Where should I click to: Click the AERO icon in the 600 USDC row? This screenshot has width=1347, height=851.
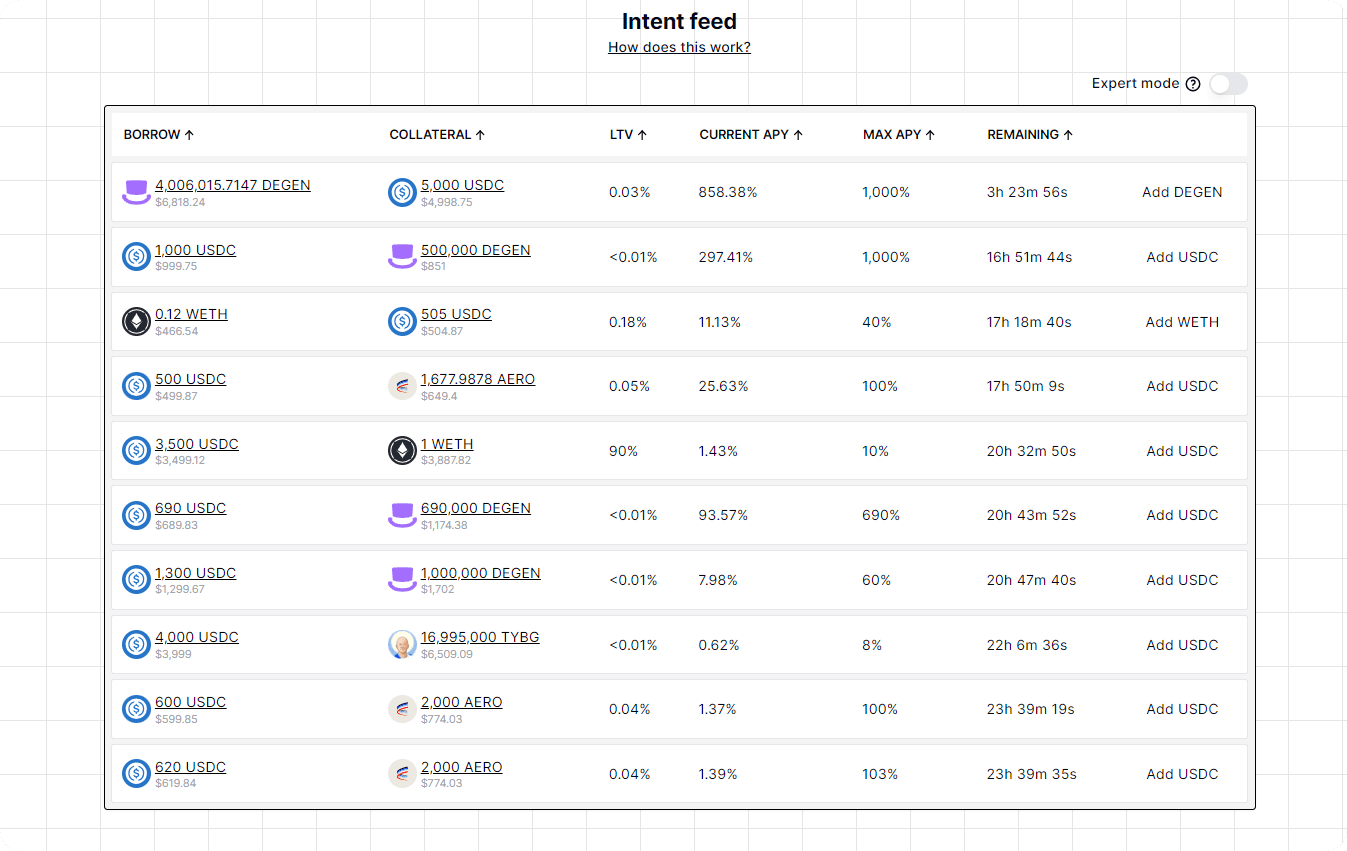[x=402, y=709]
